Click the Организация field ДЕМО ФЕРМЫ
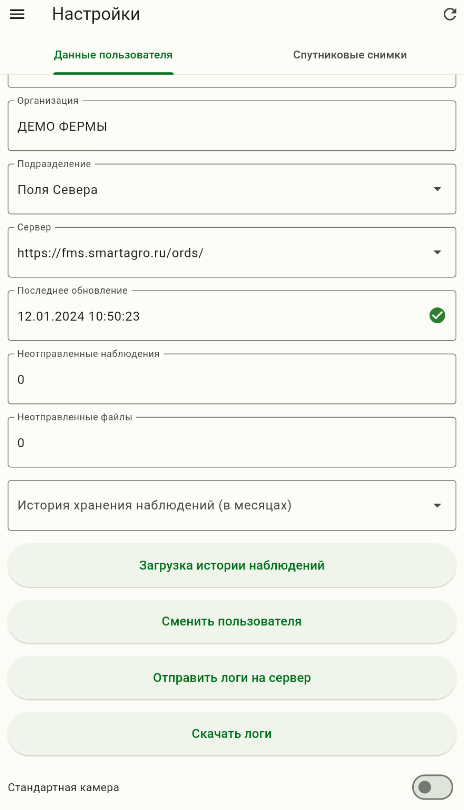 (232, 126)
